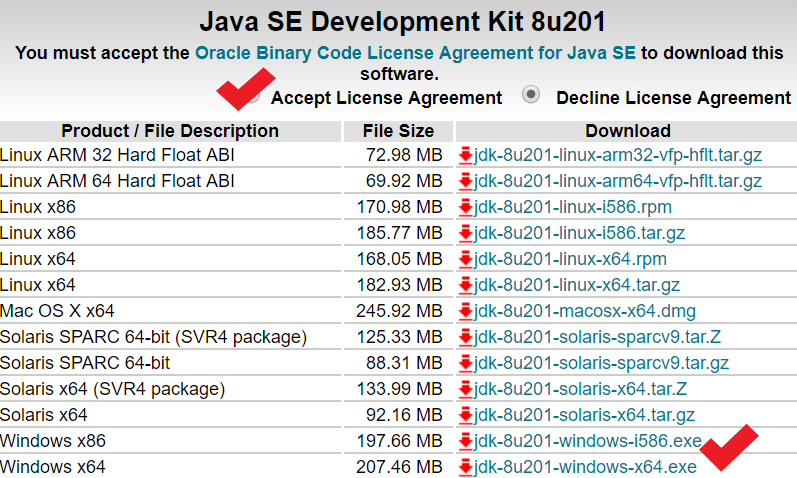The width and height of the screenshot is (797, 478).
Task: Click the 133.99 MB file size cell
Action: click(x=400, y=389)
